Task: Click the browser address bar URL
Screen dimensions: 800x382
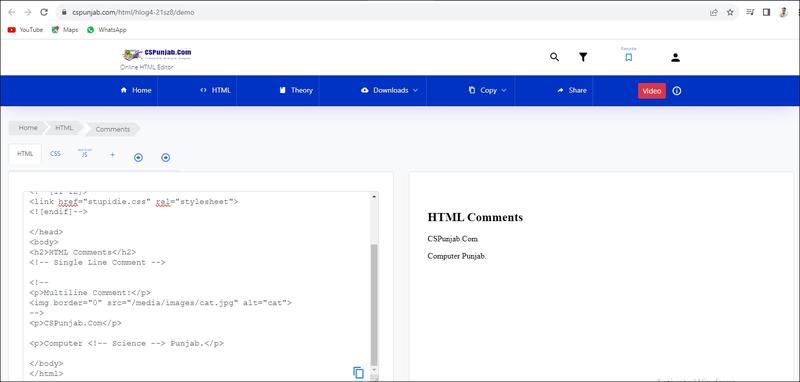Action: (x=127, y=12)
